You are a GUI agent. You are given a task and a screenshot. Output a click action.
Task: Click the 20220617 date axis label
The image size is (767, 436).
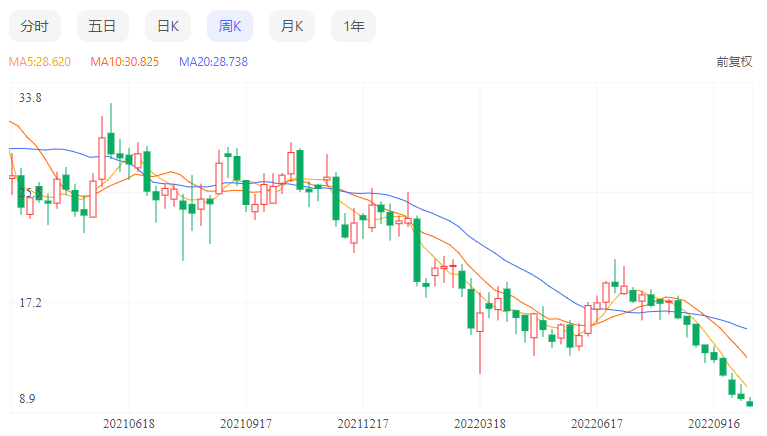pyautogui.click(x=597, y=424)
